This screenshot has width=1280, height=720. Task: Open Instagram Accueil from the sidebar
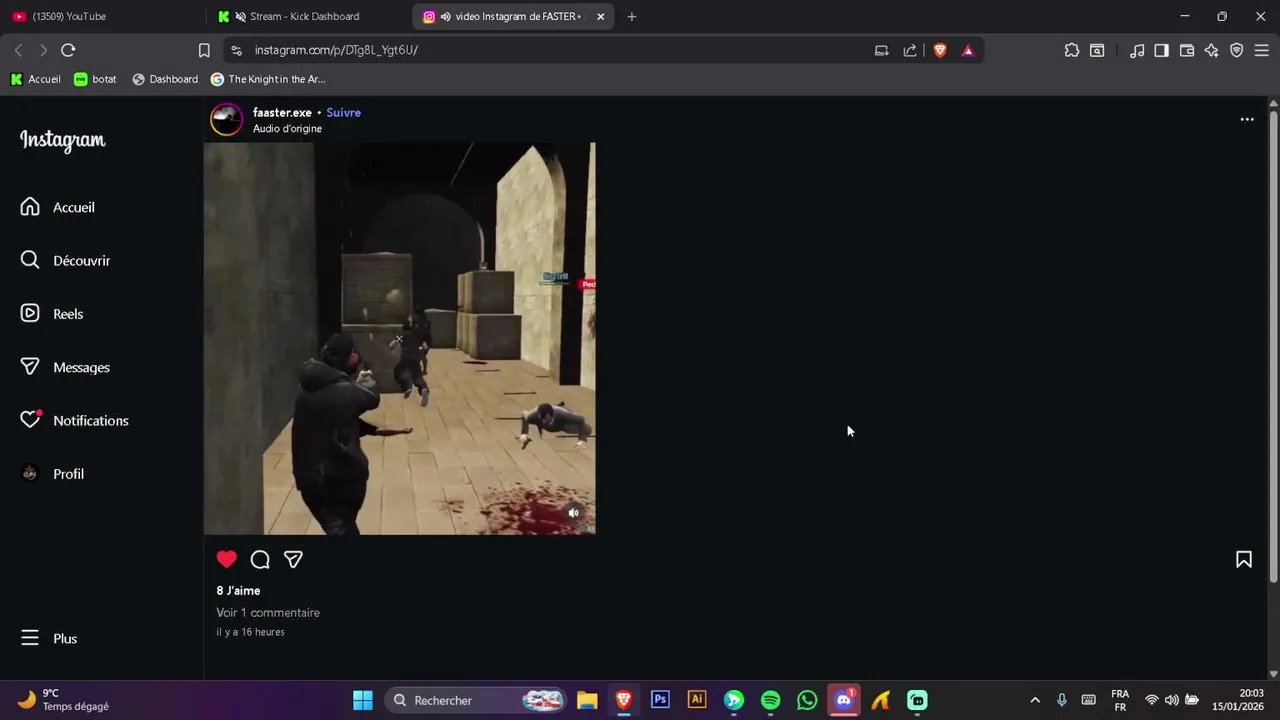coord(57,207)
